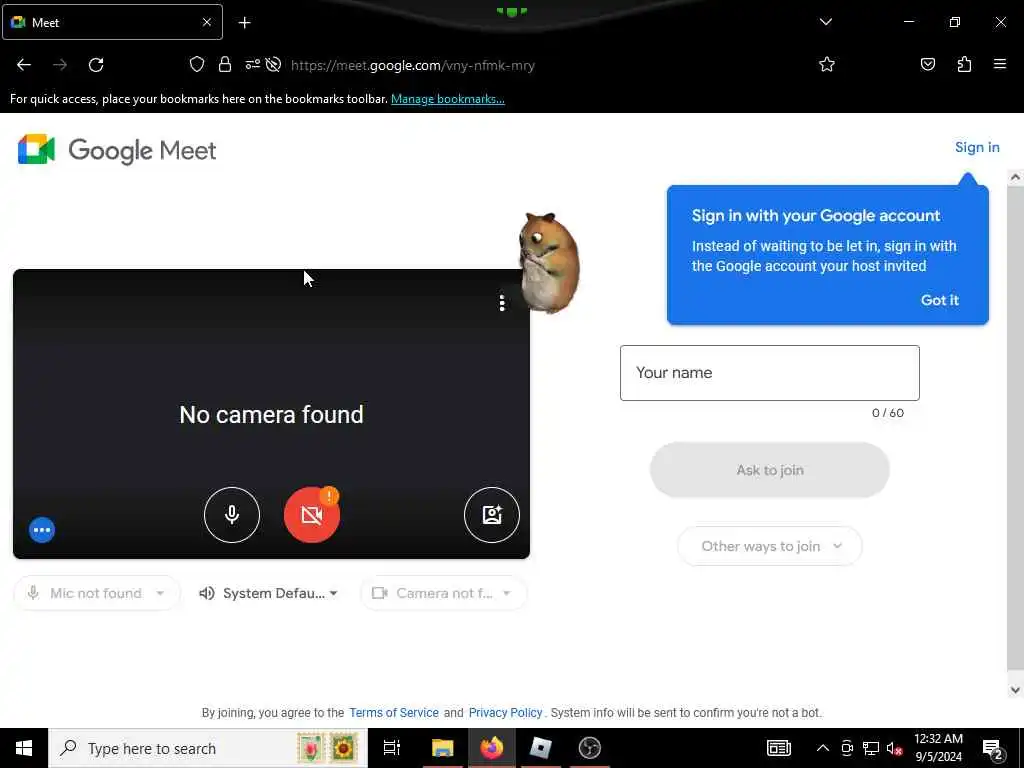Click the padlock site info icon
1024x768 pixels.
[x=225, y=64]
